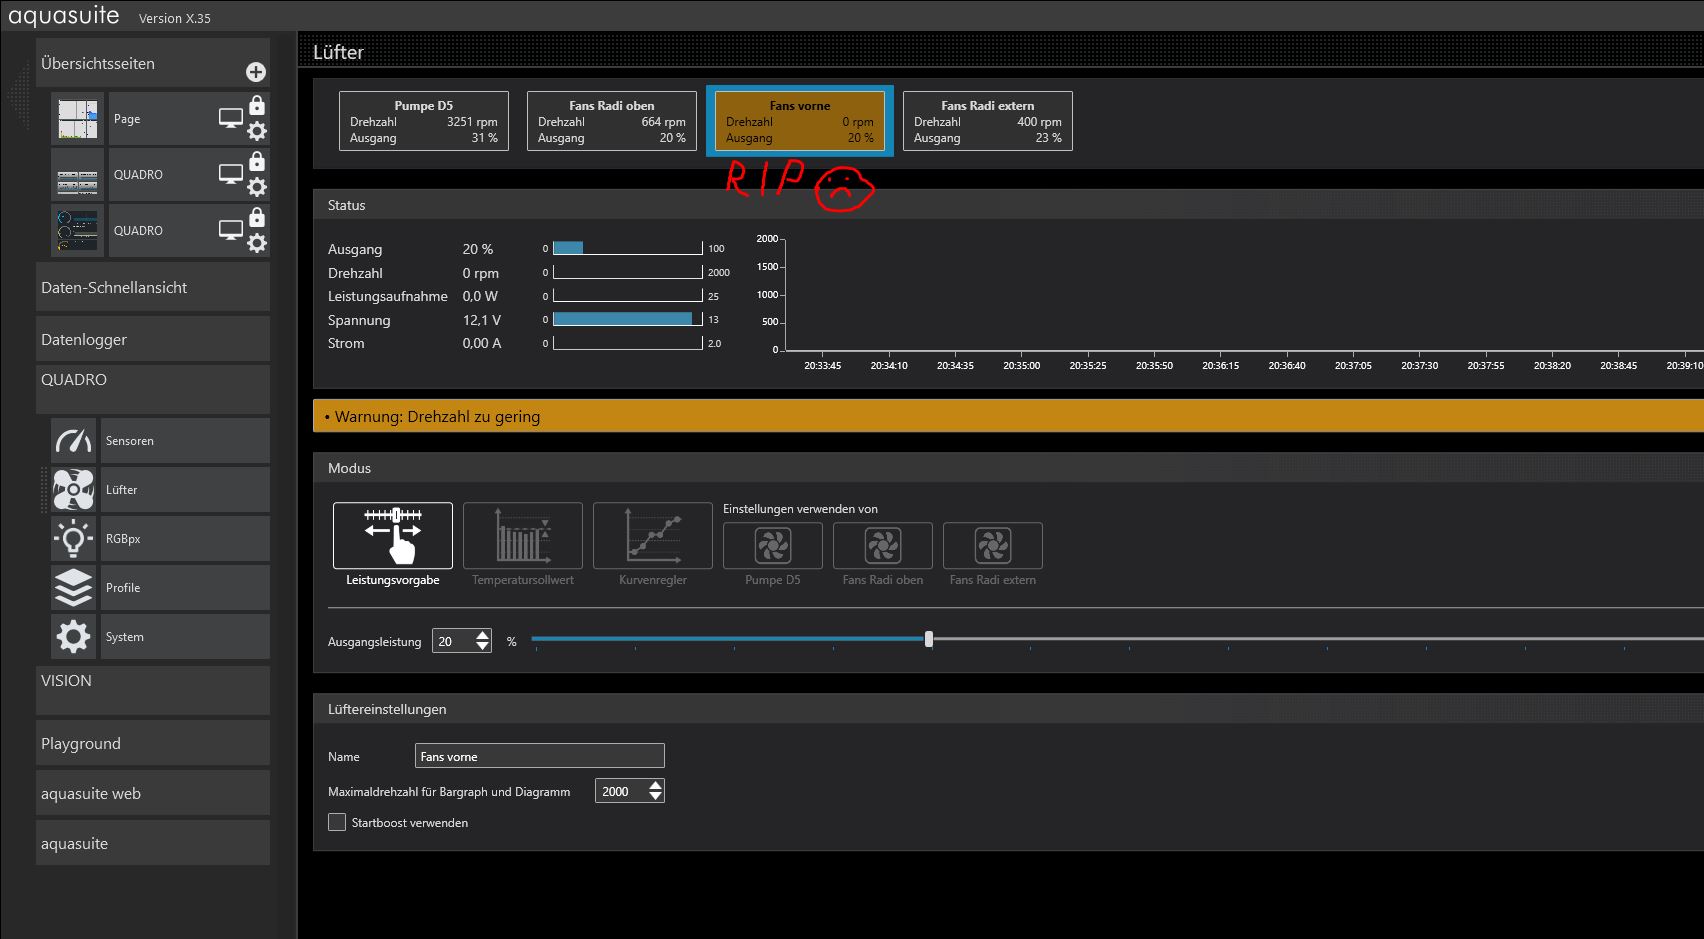
Task: Open the RGBpx light bulb icon
Action: click(74, 539)
